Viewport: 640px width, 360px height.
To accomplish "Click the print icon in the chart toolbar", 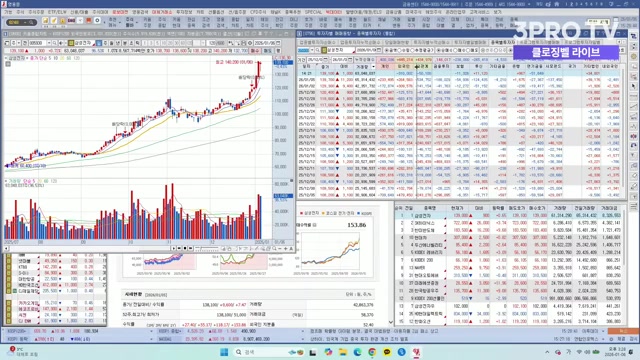I will [243, 43].
